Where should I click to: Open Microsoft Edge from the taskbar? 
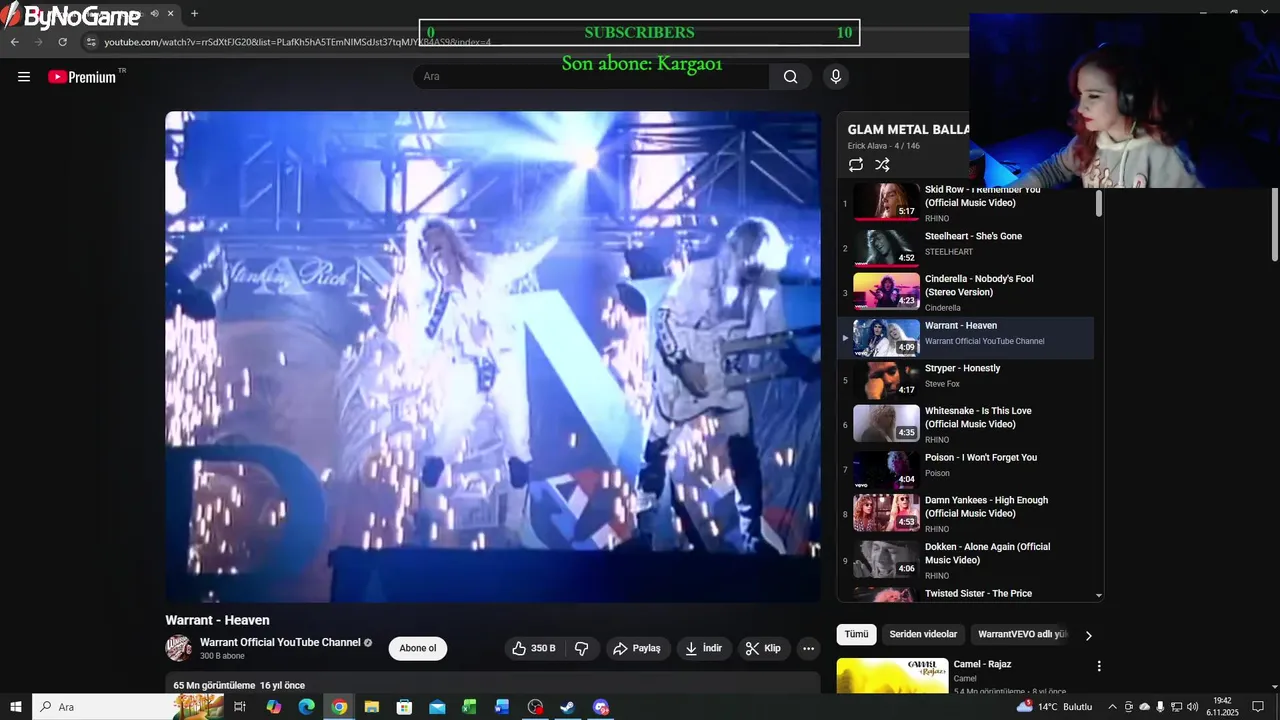(306, 707)
